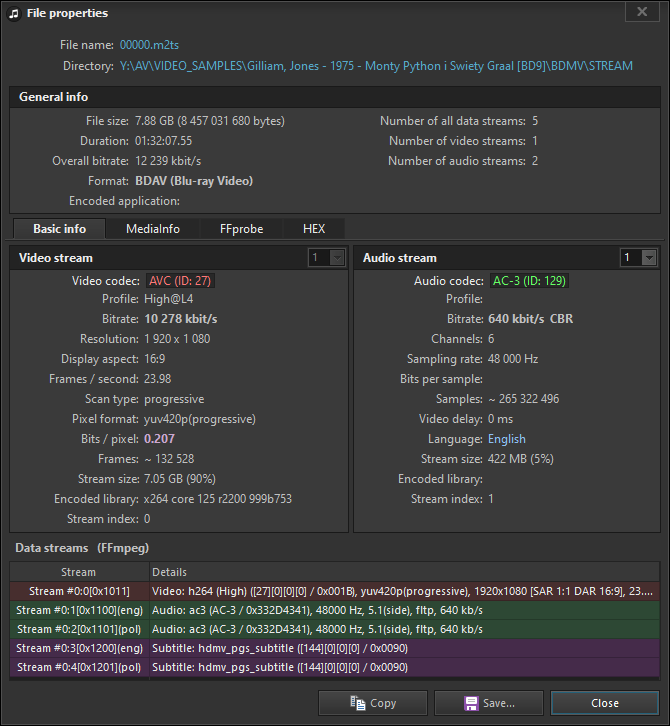Click the AC-3 (ID: 129) codec badge

[529, 281]
